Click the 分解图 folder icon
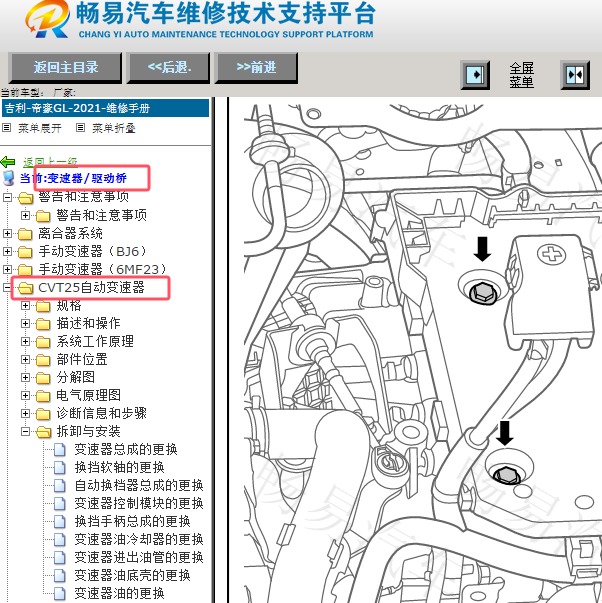Viewport: 602px width, 603px height. (43, 378)
